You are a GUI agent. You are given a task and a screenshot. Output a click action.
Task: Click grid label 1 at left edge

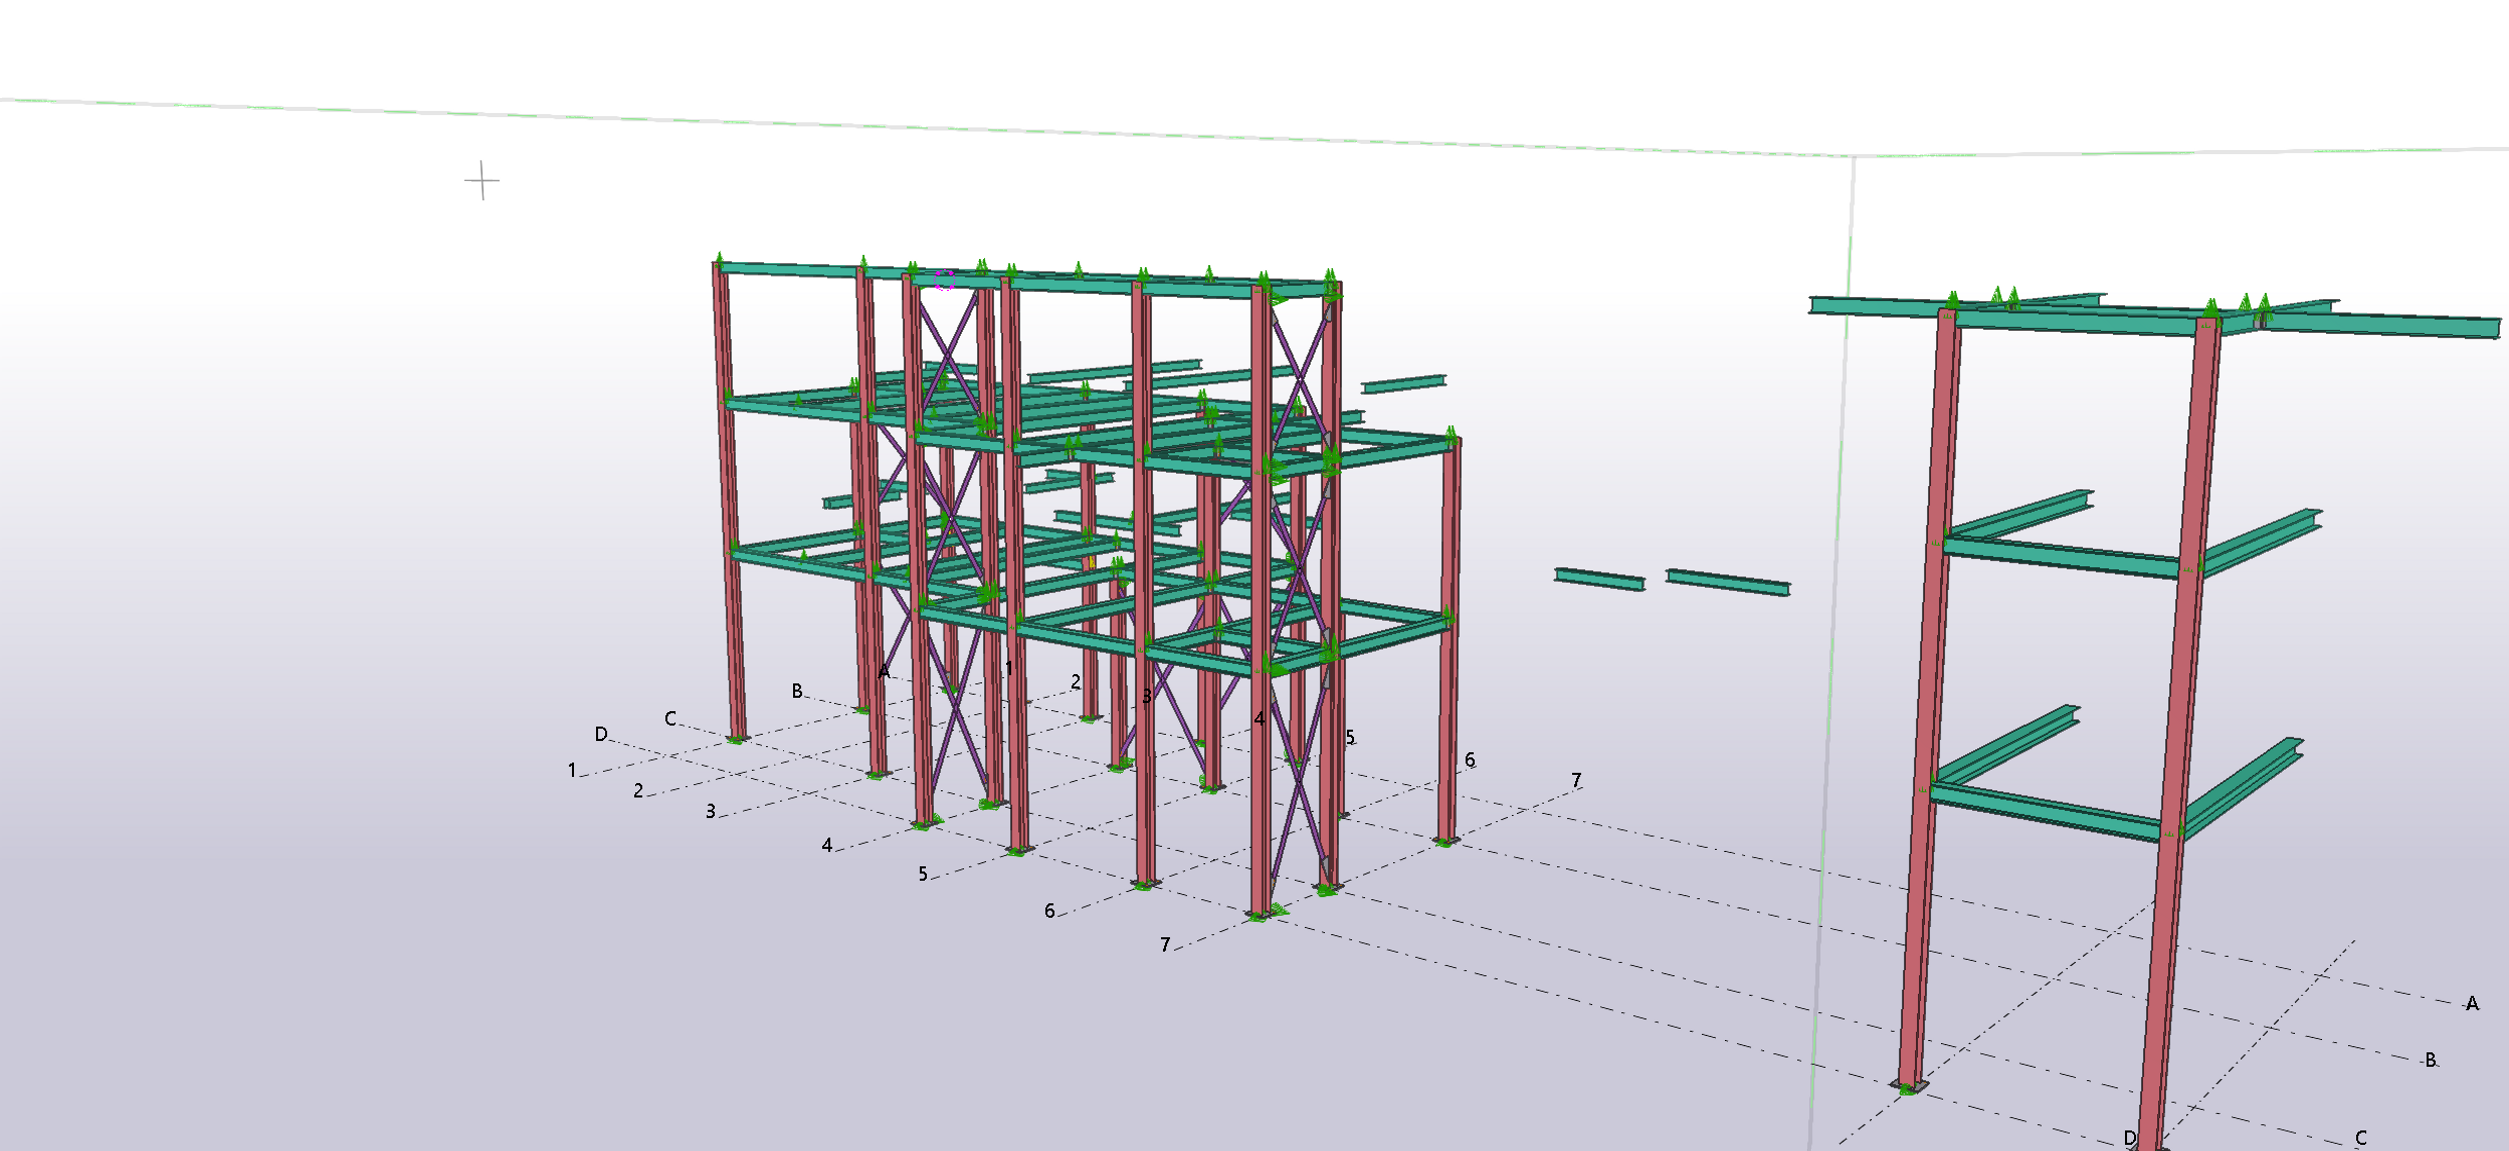(x=571, y=770)
